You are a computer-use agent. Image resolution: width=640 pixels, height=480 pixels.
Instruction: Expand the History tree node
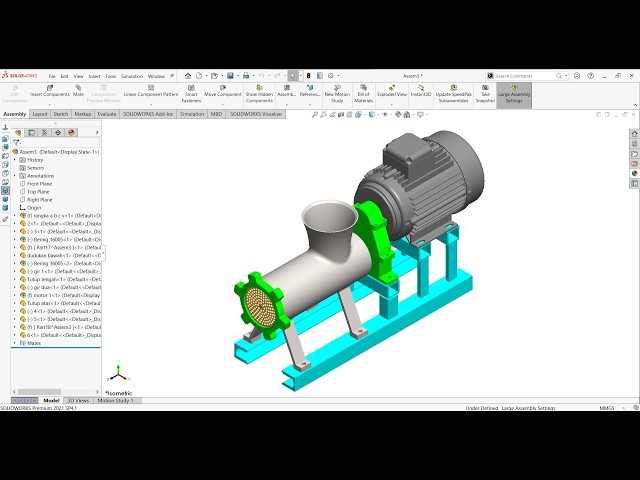point(15,160)
